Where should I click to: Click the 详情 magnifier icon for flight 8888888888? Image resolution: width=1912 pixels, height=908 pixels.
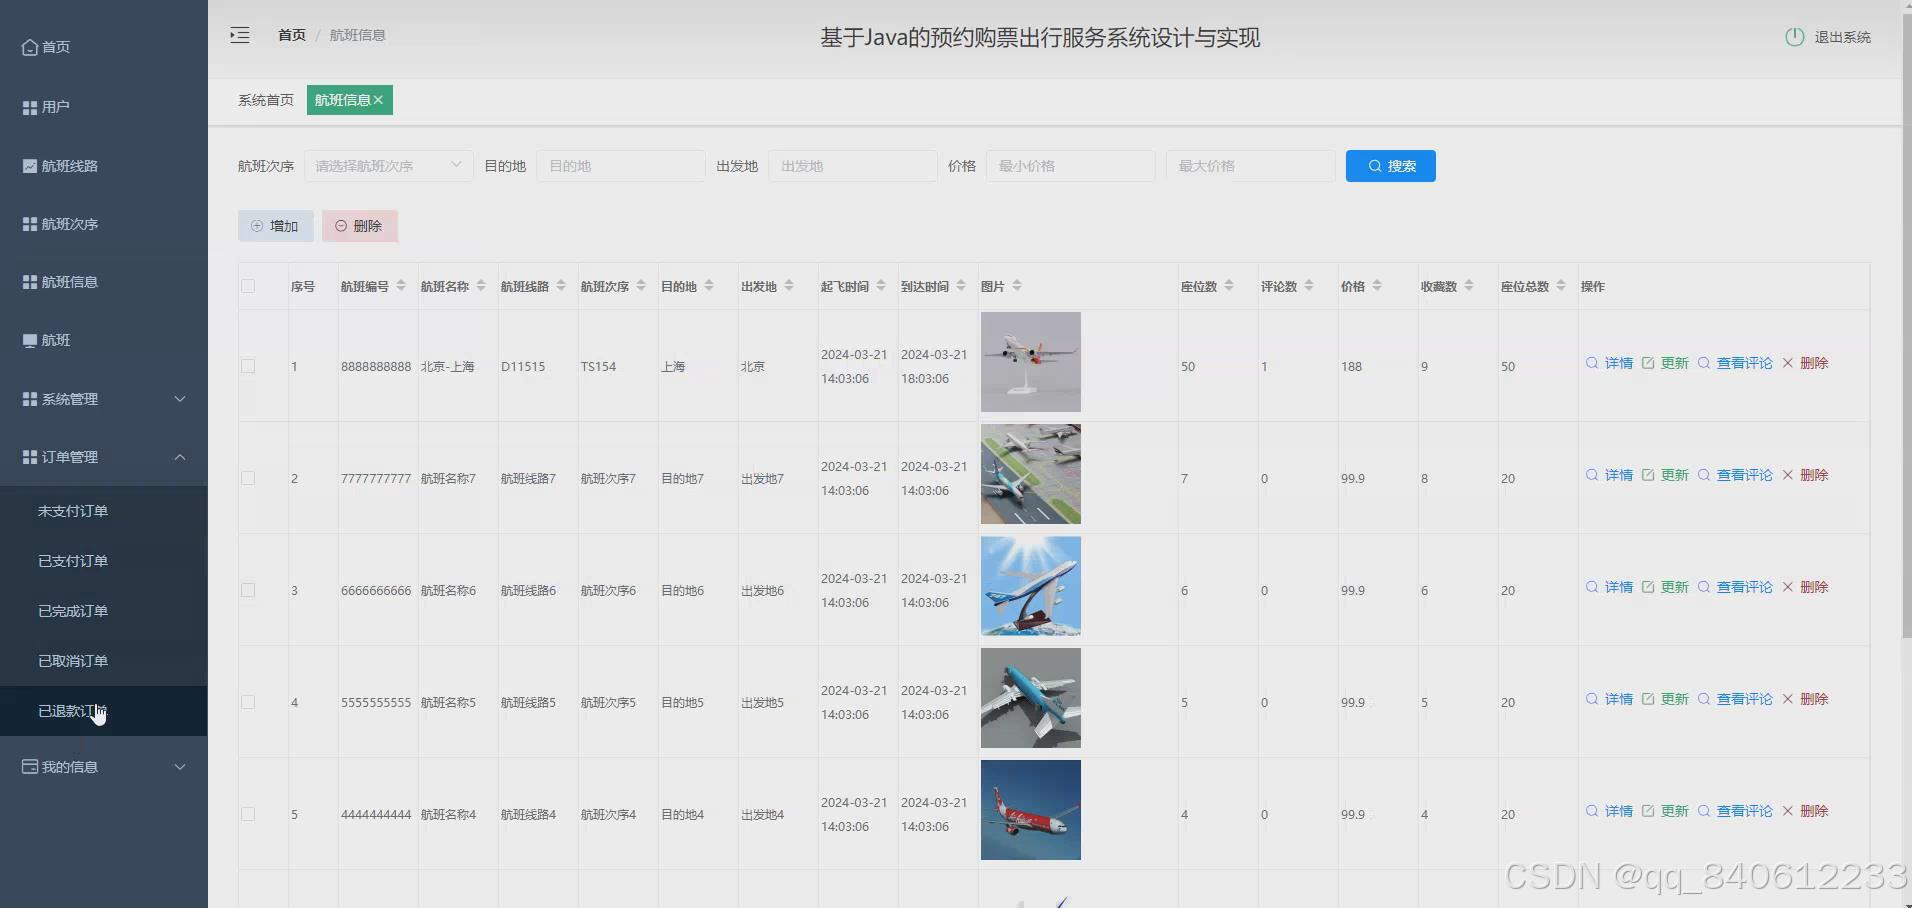(1590, 363)
